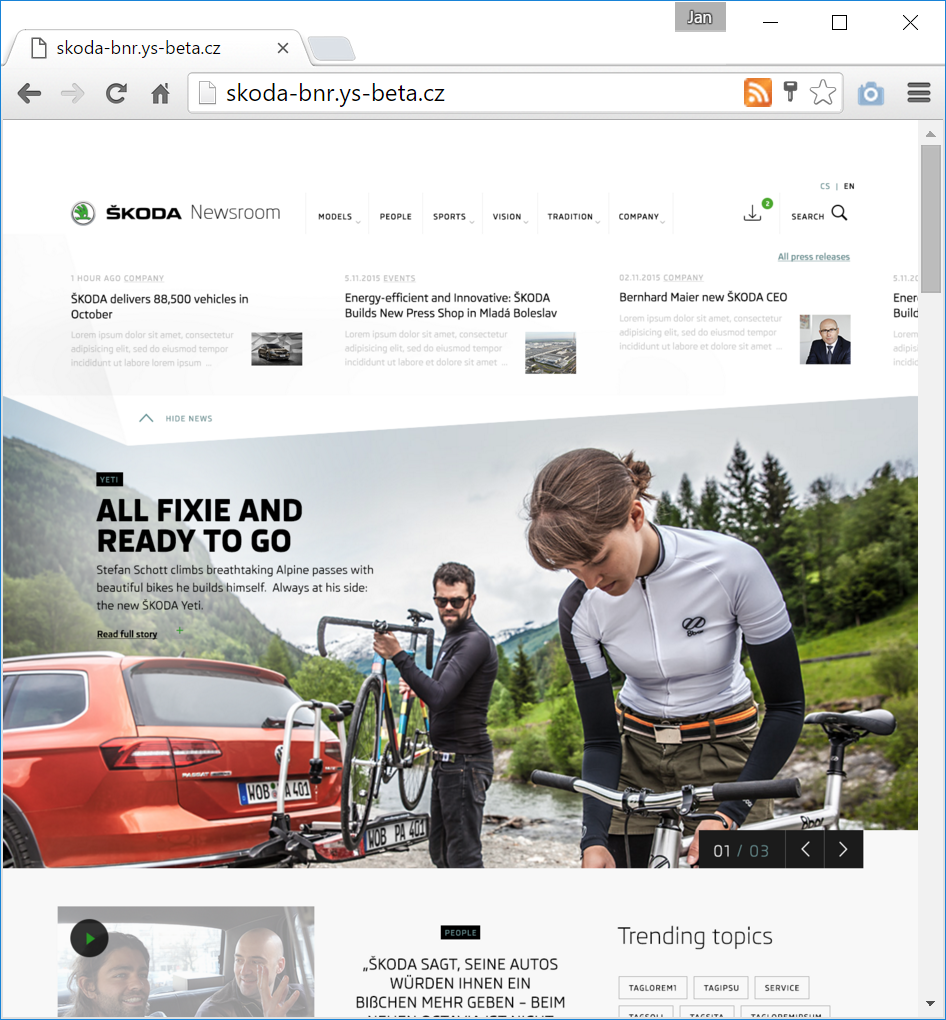Open the New Press Shop article headline
946x1020 pixels.
click(x=451, y=305)
